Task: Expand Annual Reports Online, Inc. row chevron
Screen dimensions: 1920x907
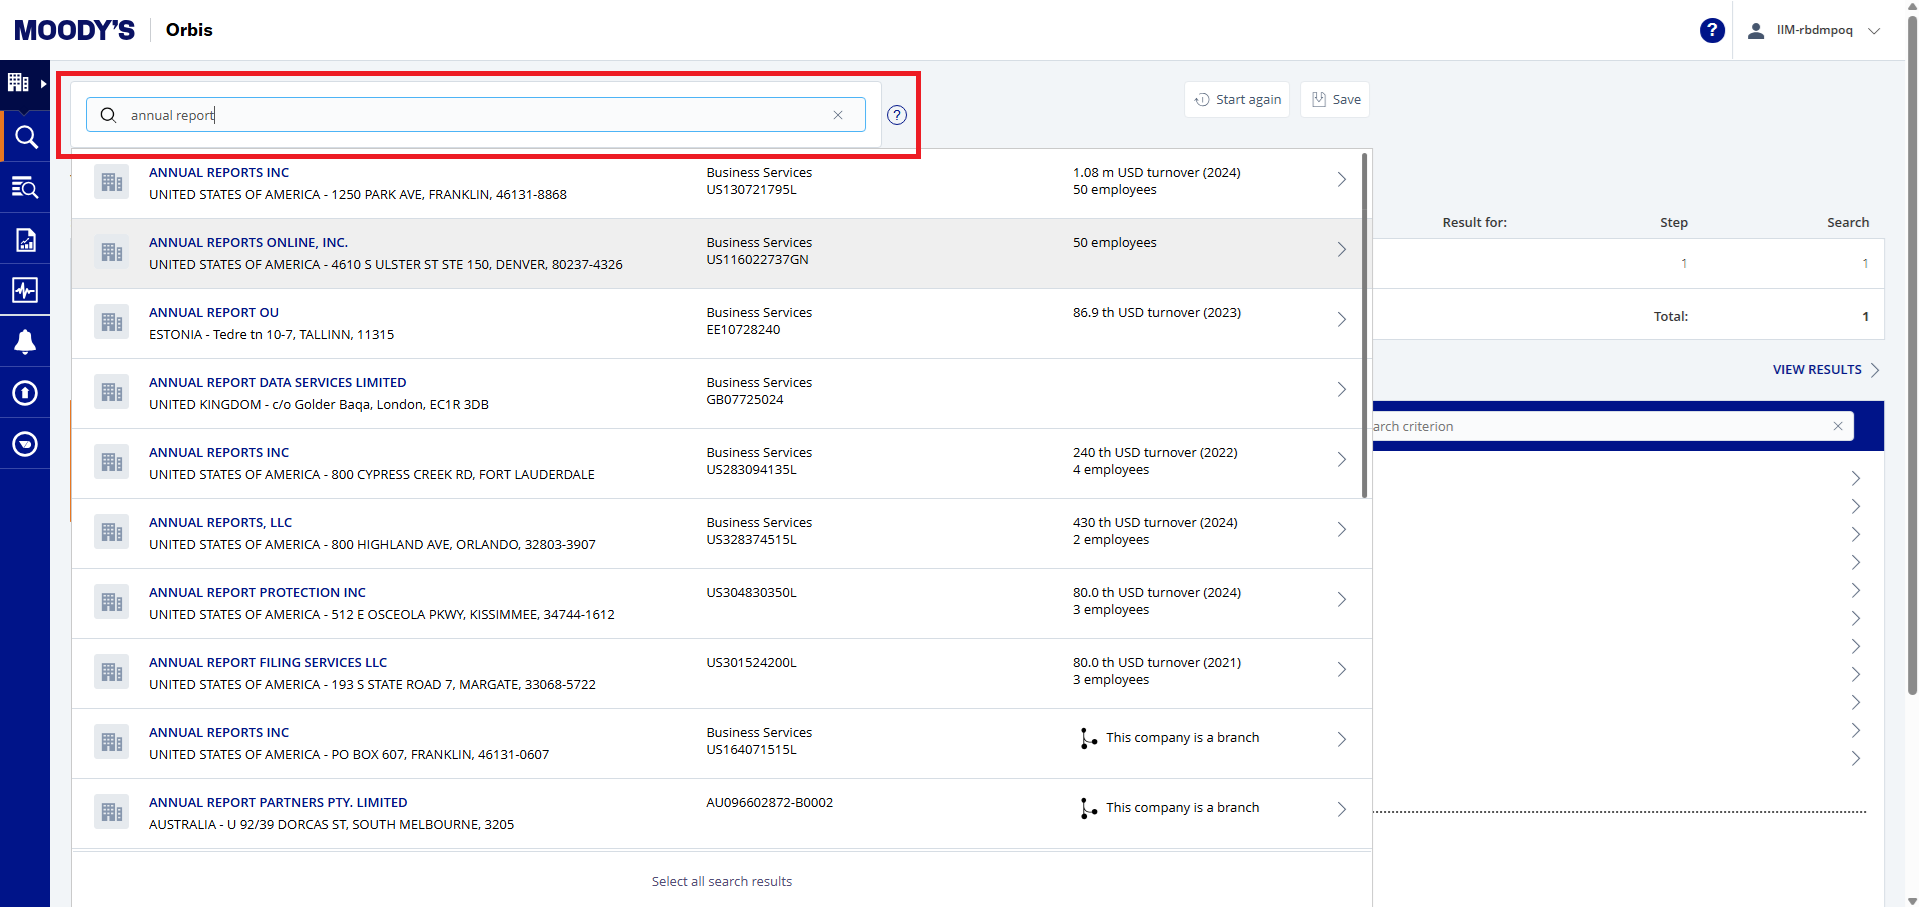Action: pos(1341,250)
